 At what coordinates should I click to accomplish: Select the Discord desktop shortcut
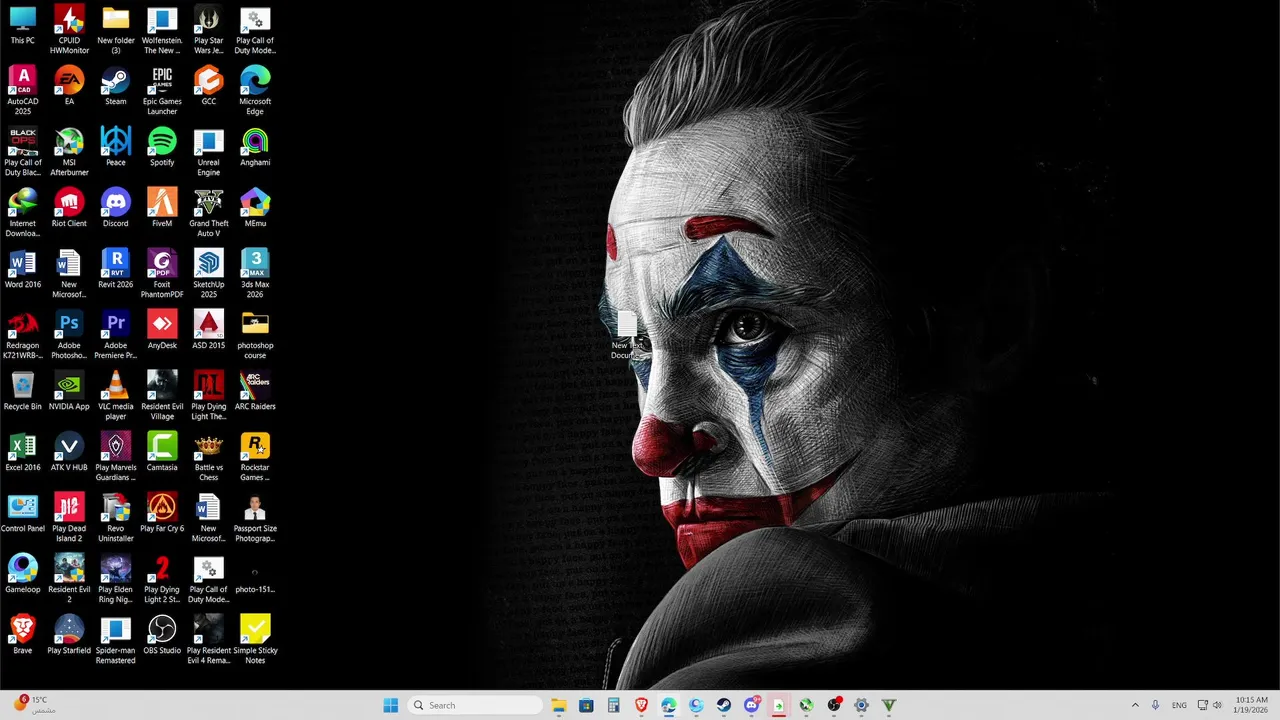(x=116, y=208)
